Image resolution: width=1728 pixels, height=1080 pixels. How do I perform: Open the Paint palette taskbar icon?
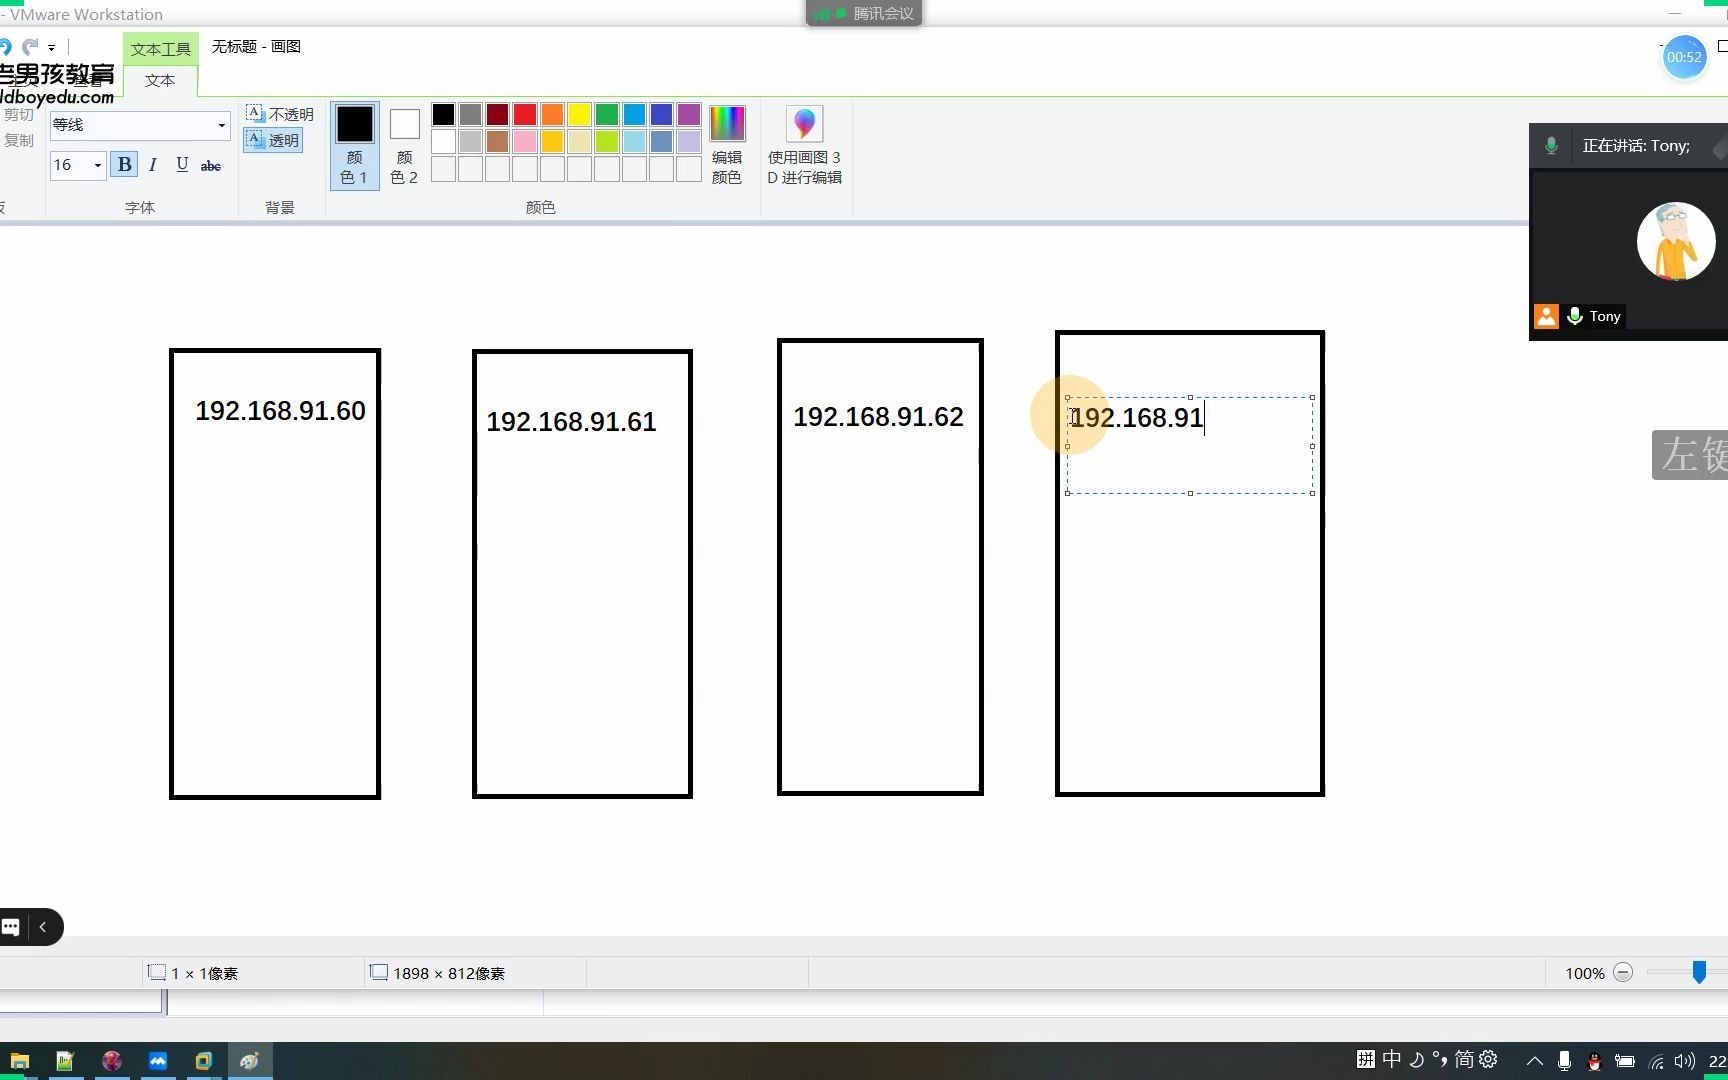(250, 1061)
